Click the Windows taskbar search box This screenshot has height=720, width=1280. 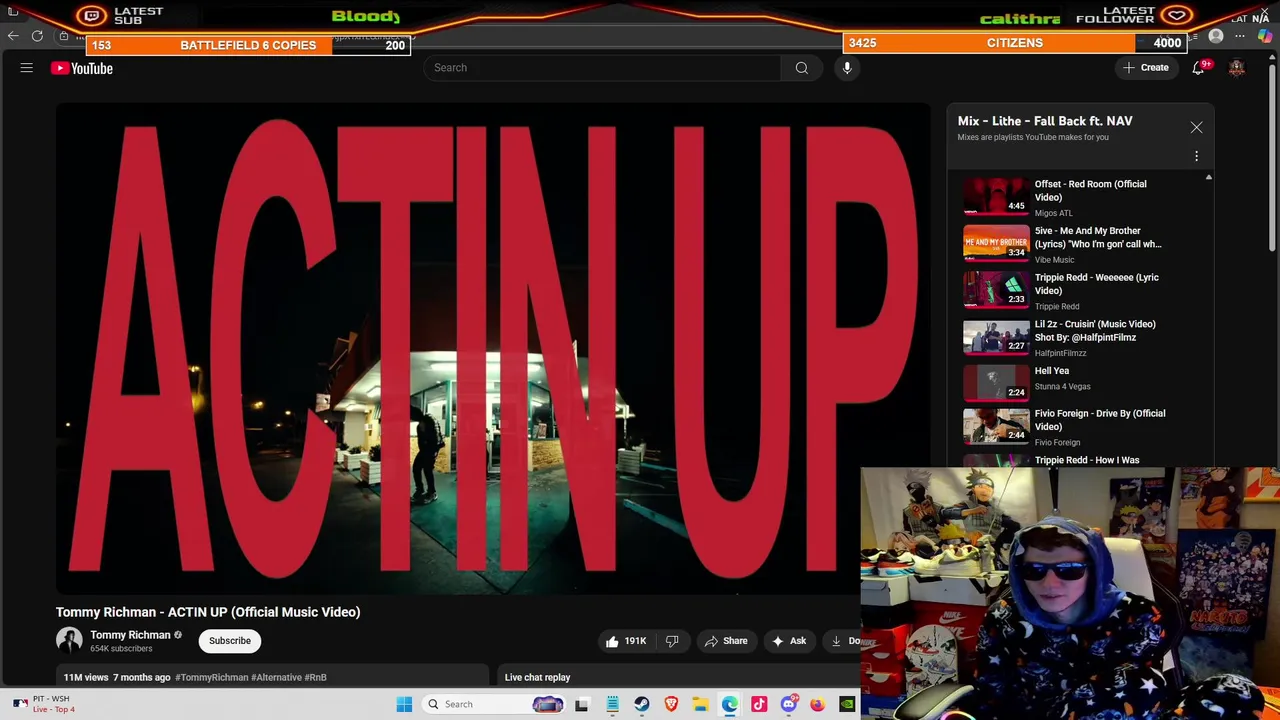(x=493, y=704)
